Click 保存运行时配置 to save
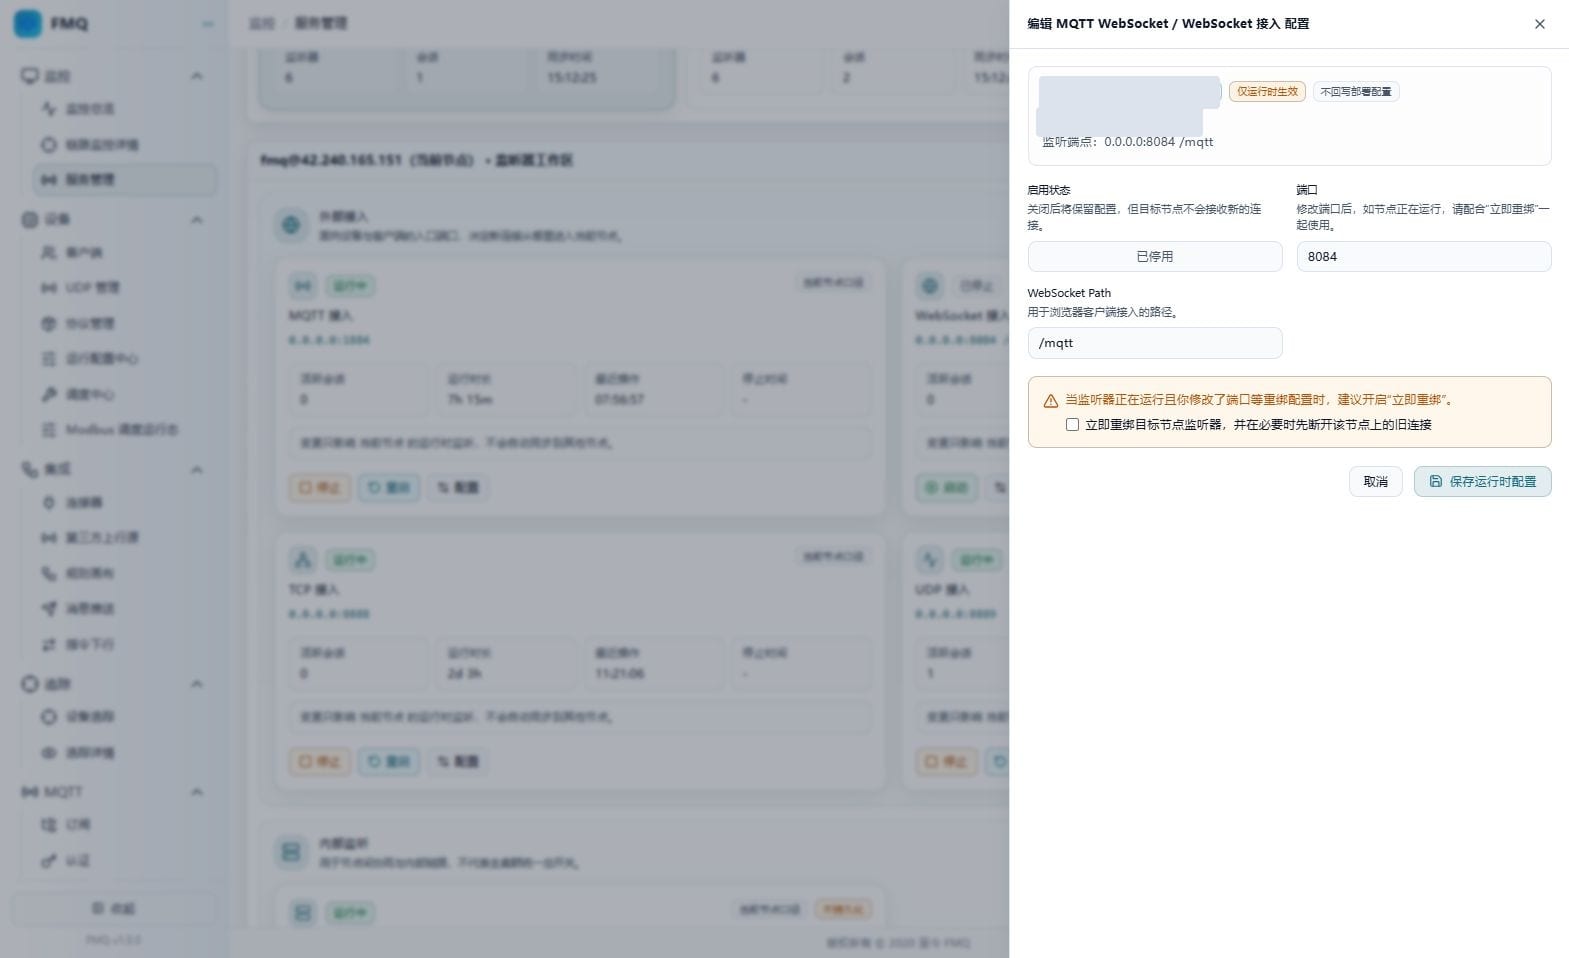 [1482, 481]
